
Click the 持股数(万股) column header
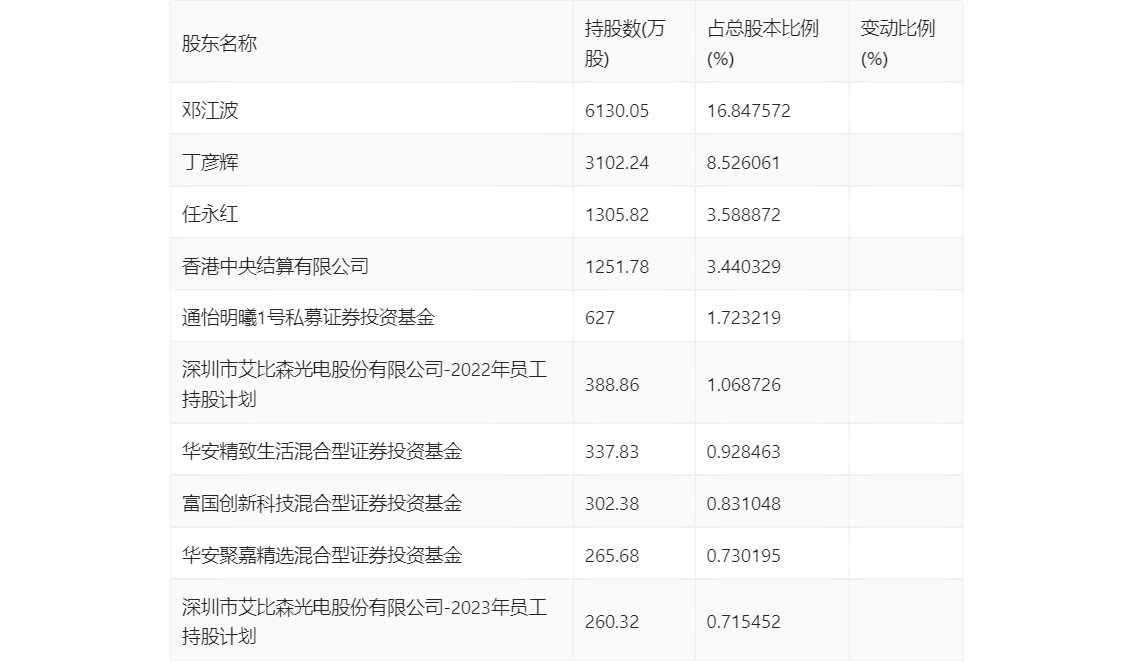click(x=625, y=43)
